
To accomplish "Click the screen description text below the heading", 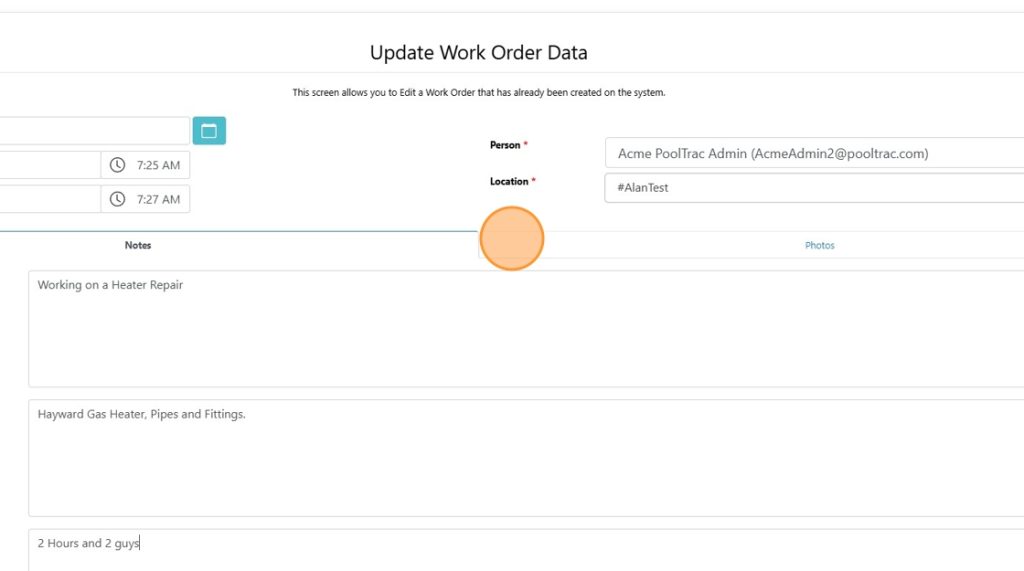I will tap(479, 92).
